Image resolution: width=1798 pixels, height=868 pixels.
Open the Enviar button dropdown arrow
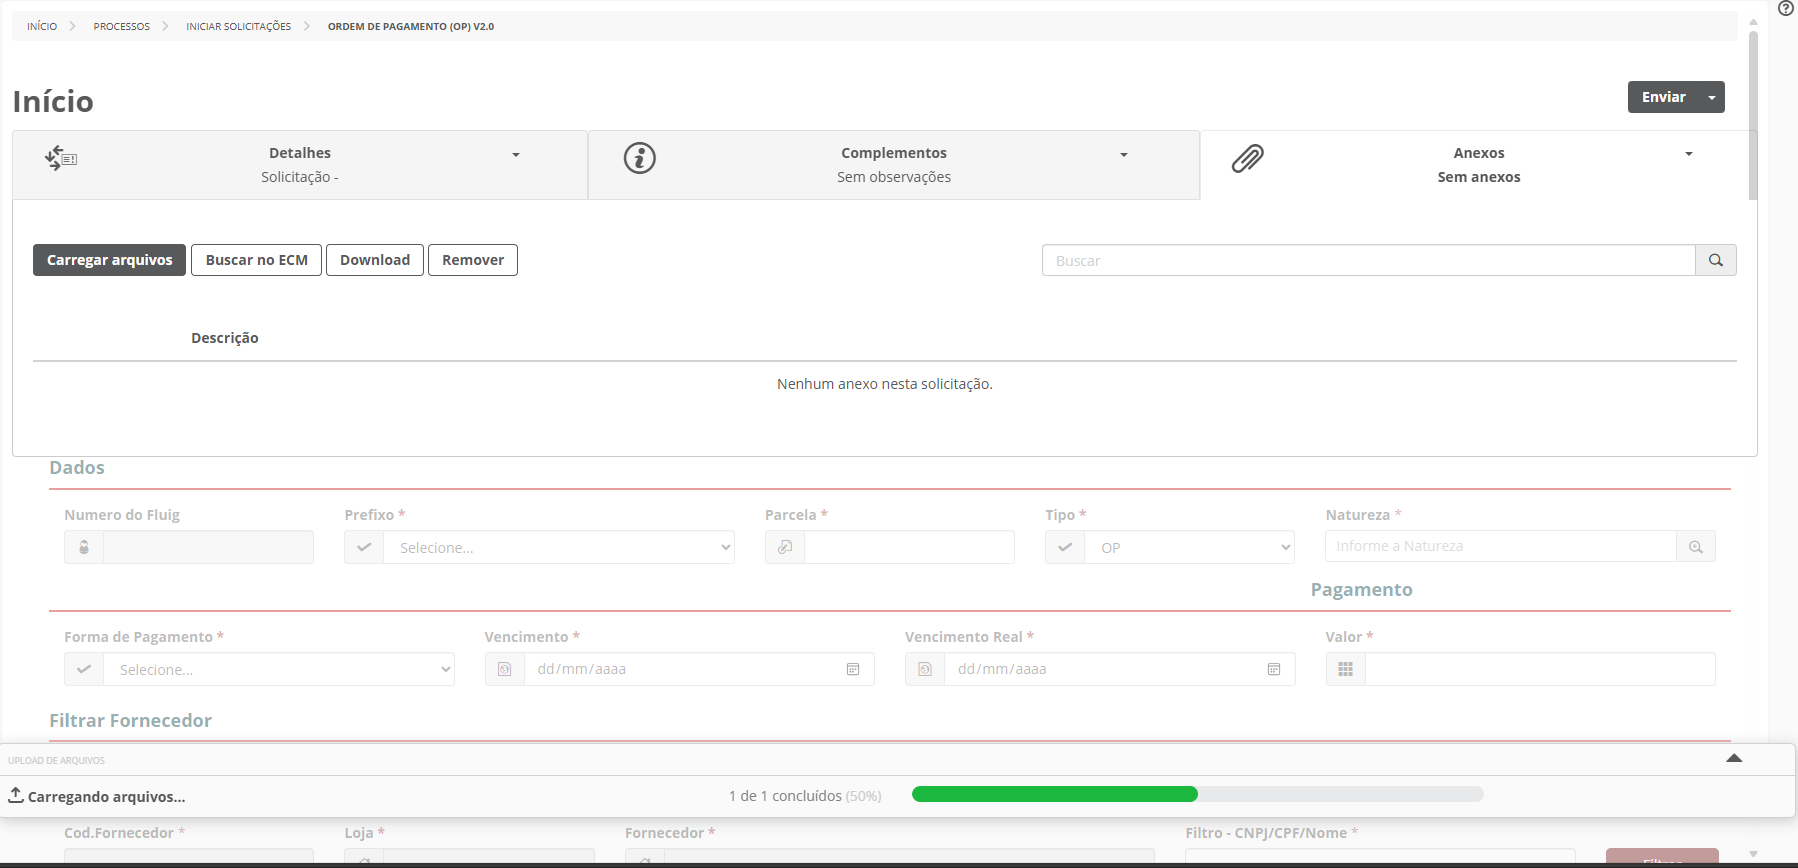tap(1712, 97)
